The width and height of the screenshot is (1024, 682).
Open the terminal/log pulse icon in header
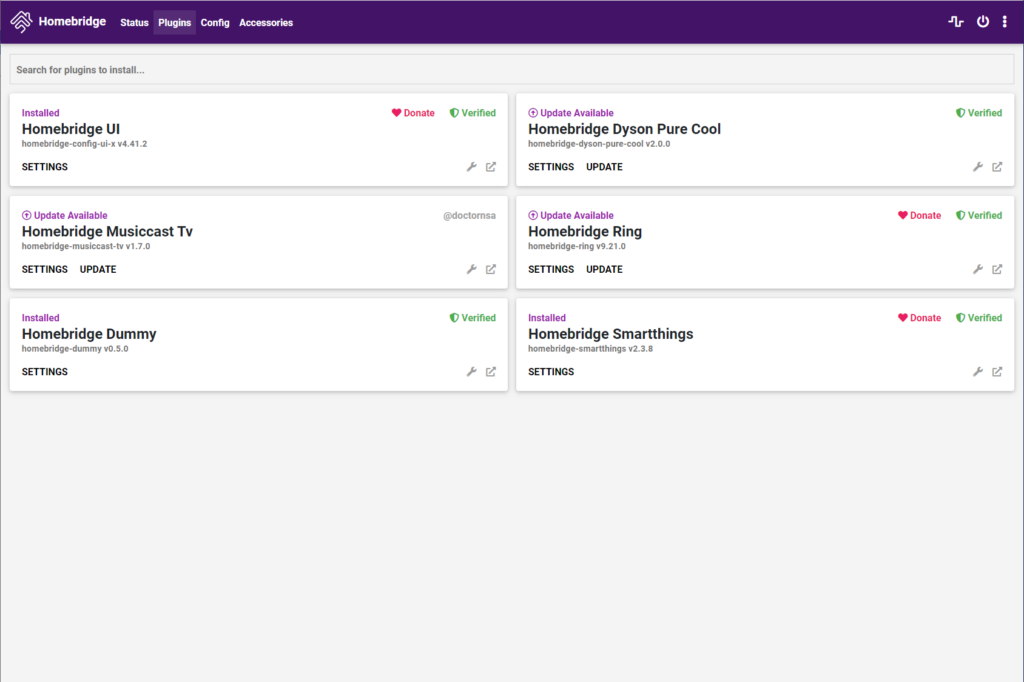coord(955,22)
